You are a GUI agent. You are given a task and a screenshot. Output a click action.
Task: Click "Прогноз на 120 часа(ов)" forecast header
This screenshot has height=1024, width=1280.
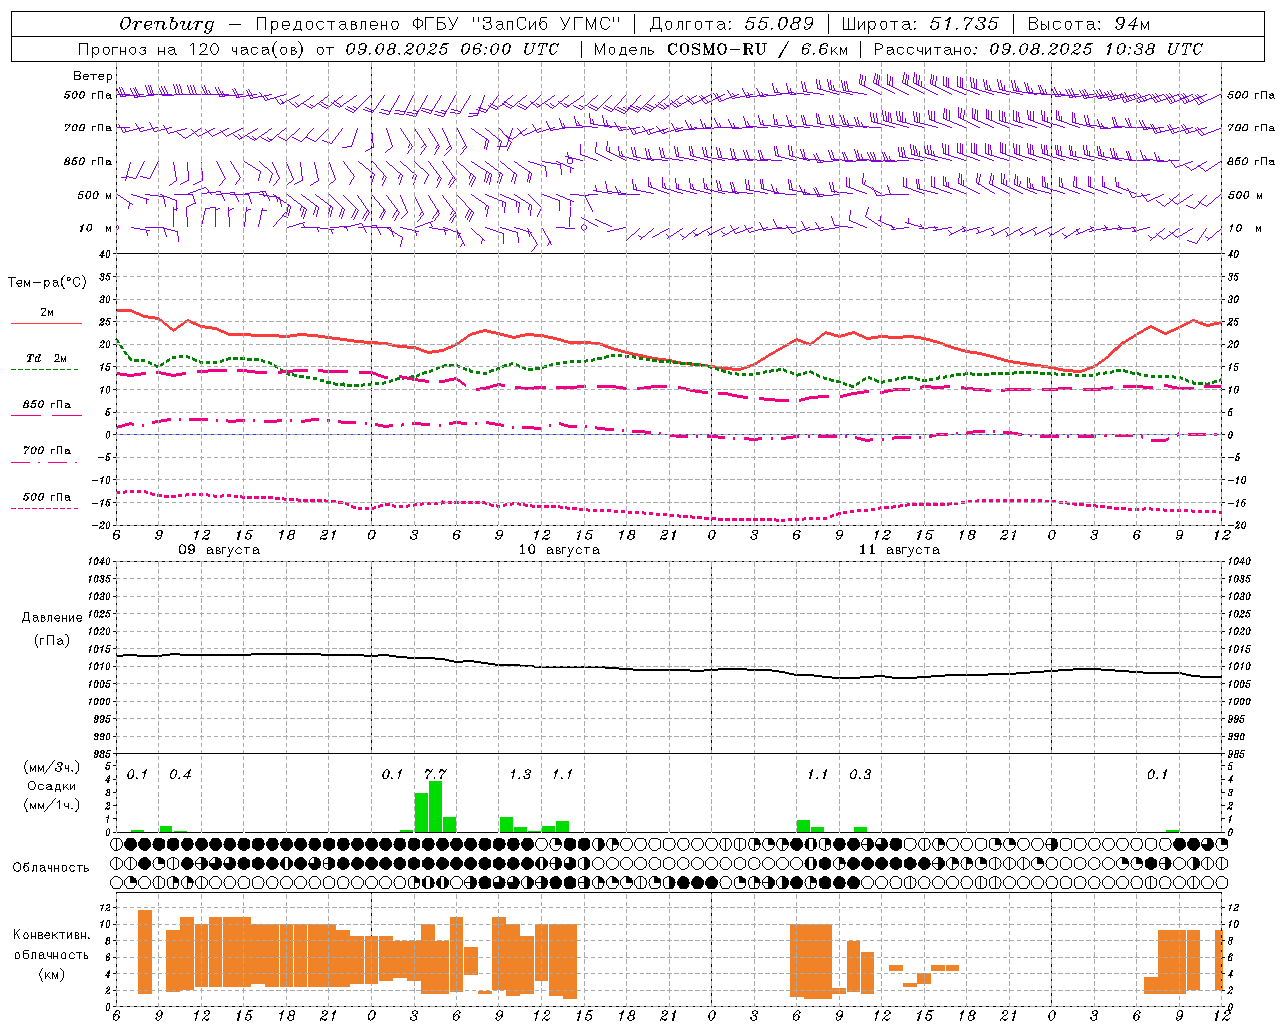pos(193,49)
